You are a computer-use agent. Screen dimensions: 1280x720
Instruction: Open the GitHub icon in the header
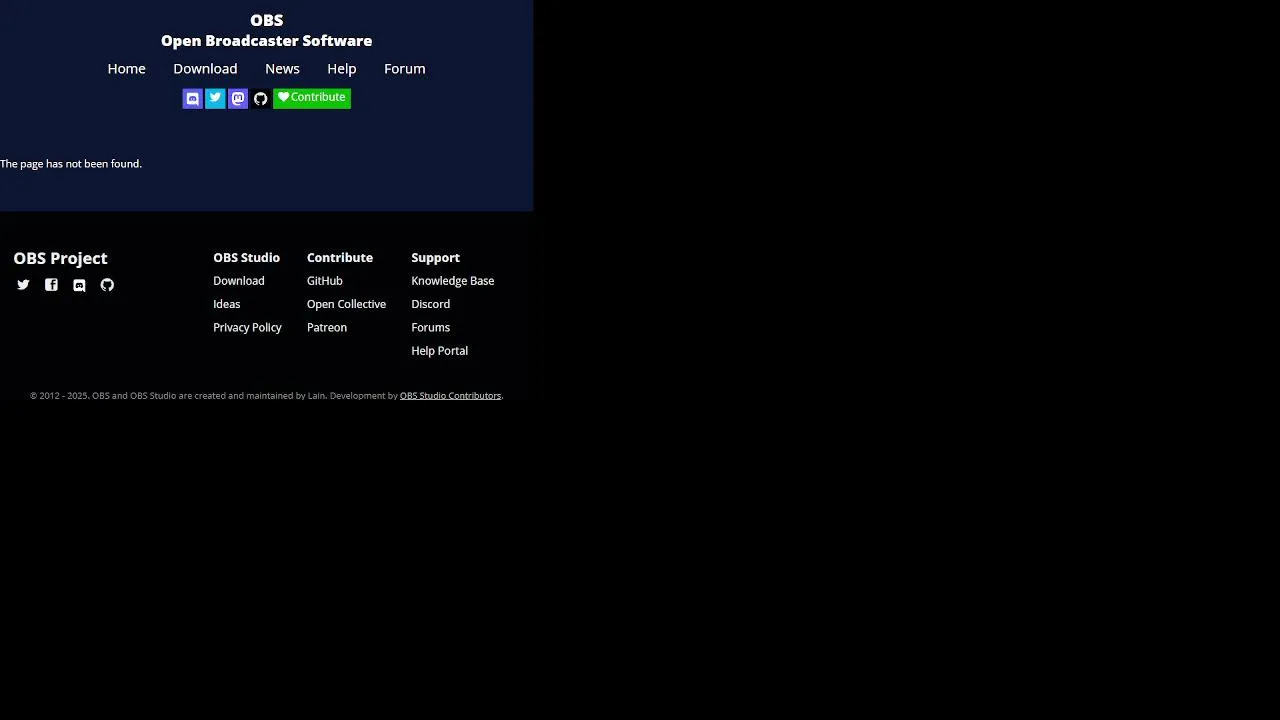coord(260,98)
